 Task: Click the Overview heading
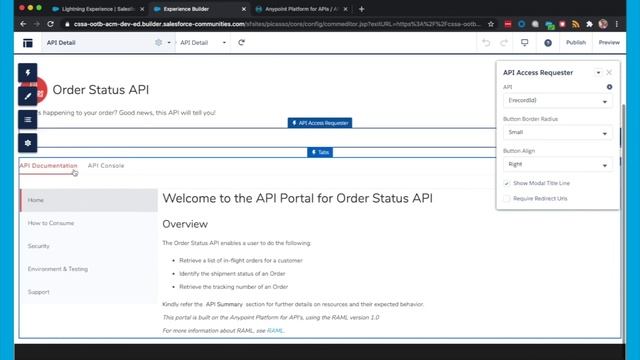(x=185, y=224)
